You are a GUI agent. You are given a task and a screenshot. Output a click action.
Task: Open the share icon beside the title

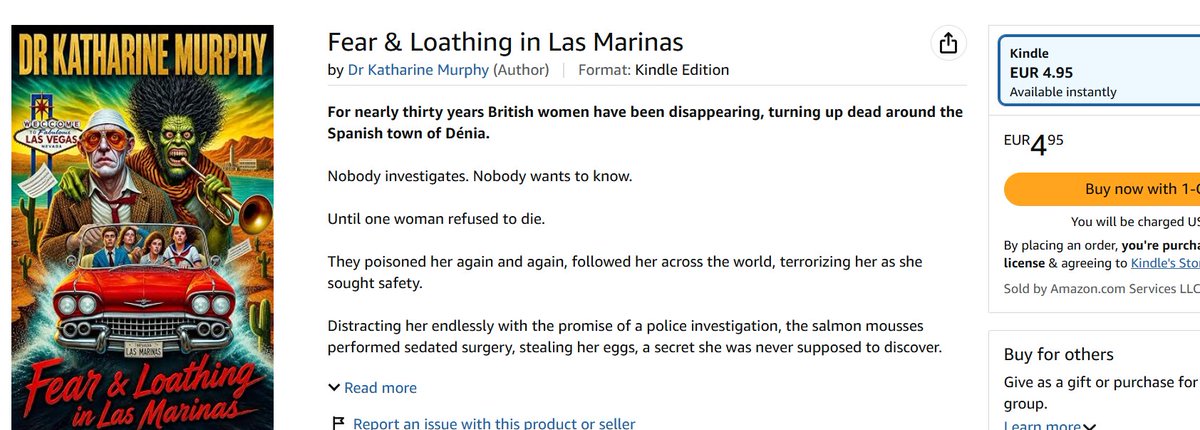click(948, 43)
